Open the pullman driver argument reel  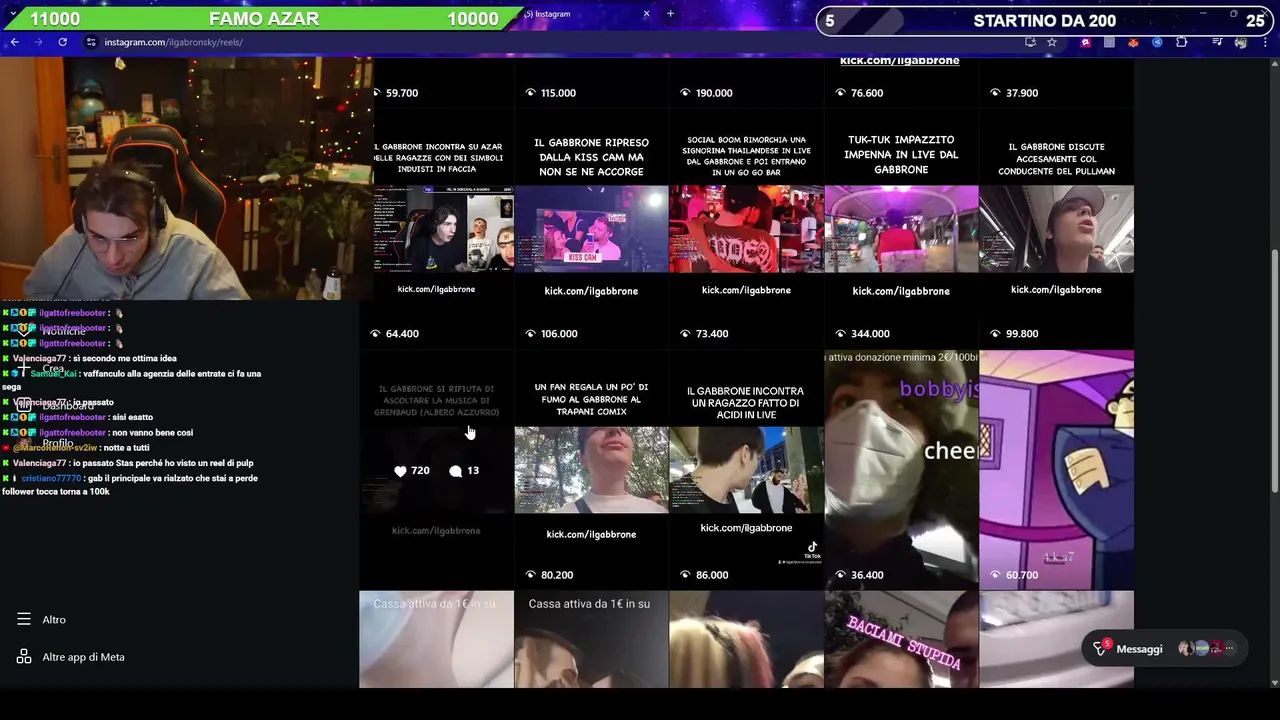[1056, 229]
